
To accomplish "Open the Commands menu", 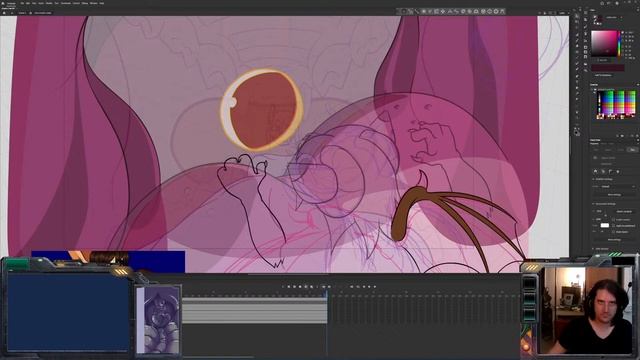I will tap(66, 3).
